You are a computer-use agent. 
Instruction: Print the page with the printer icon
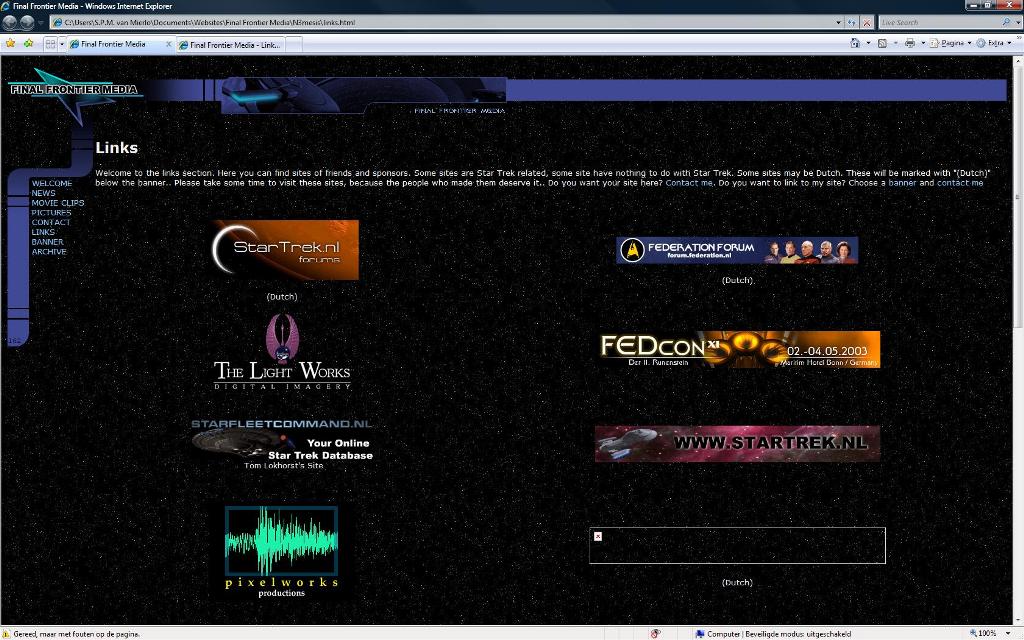click(910, 43)
